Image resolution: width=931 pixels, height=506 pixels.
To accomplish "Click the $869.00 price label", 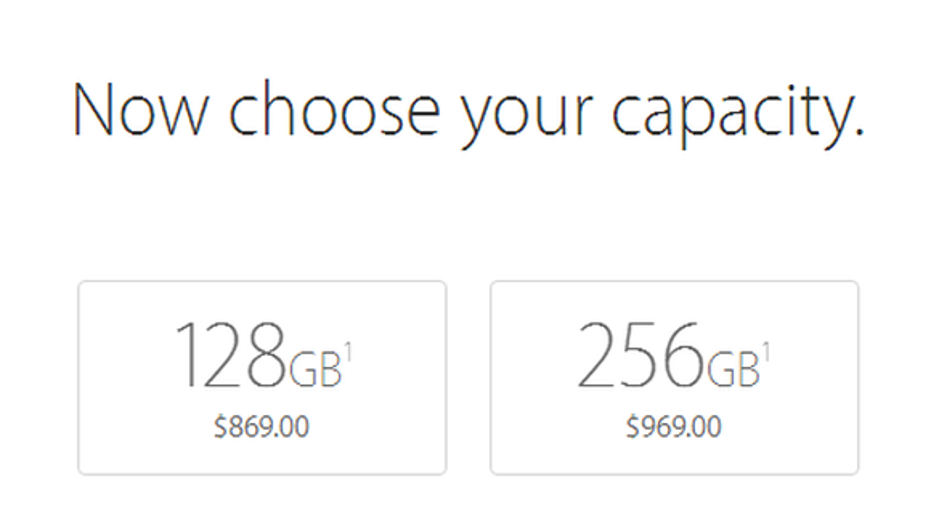I will pyautogui.click(x=262, y=427).
